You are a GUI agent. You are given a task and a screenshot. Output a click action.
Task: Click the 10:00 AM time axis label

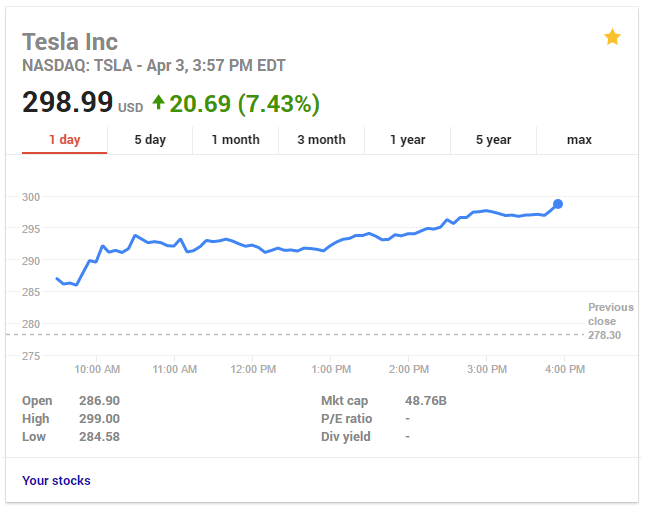[x=97, y=369]
